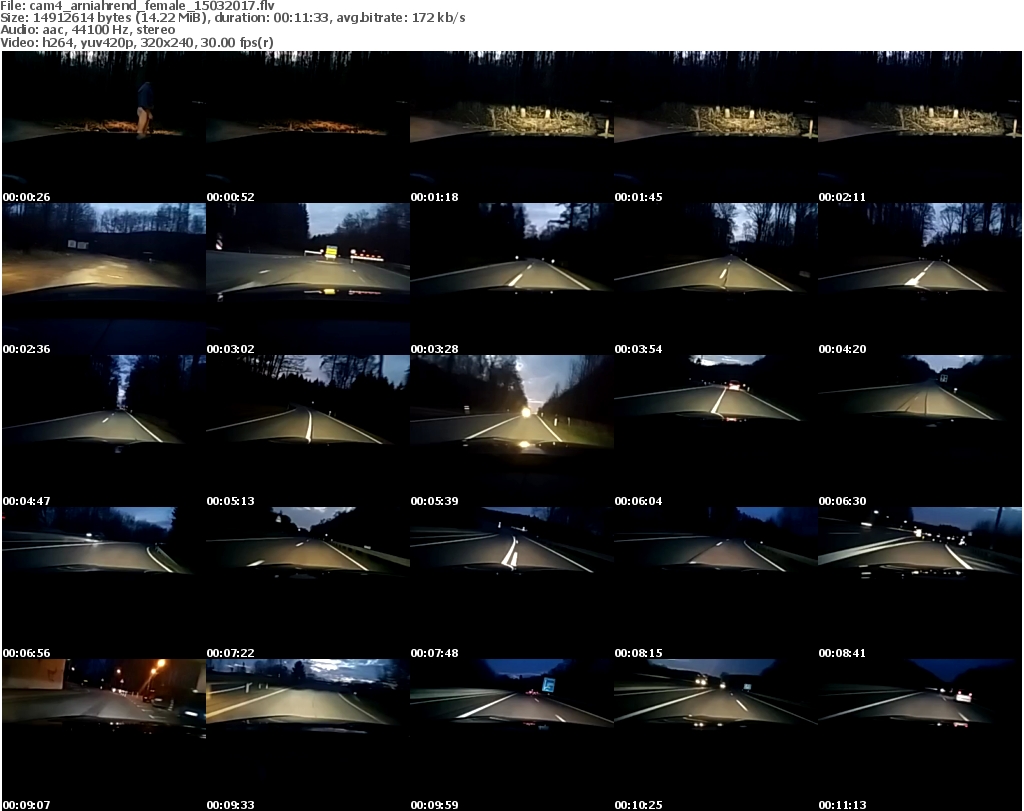The height and width of the screenshot is (811, 1024).
Task: Select the thumbnail stamped 00:08:15
Action: pyautogui.click(x=716, y=583)
